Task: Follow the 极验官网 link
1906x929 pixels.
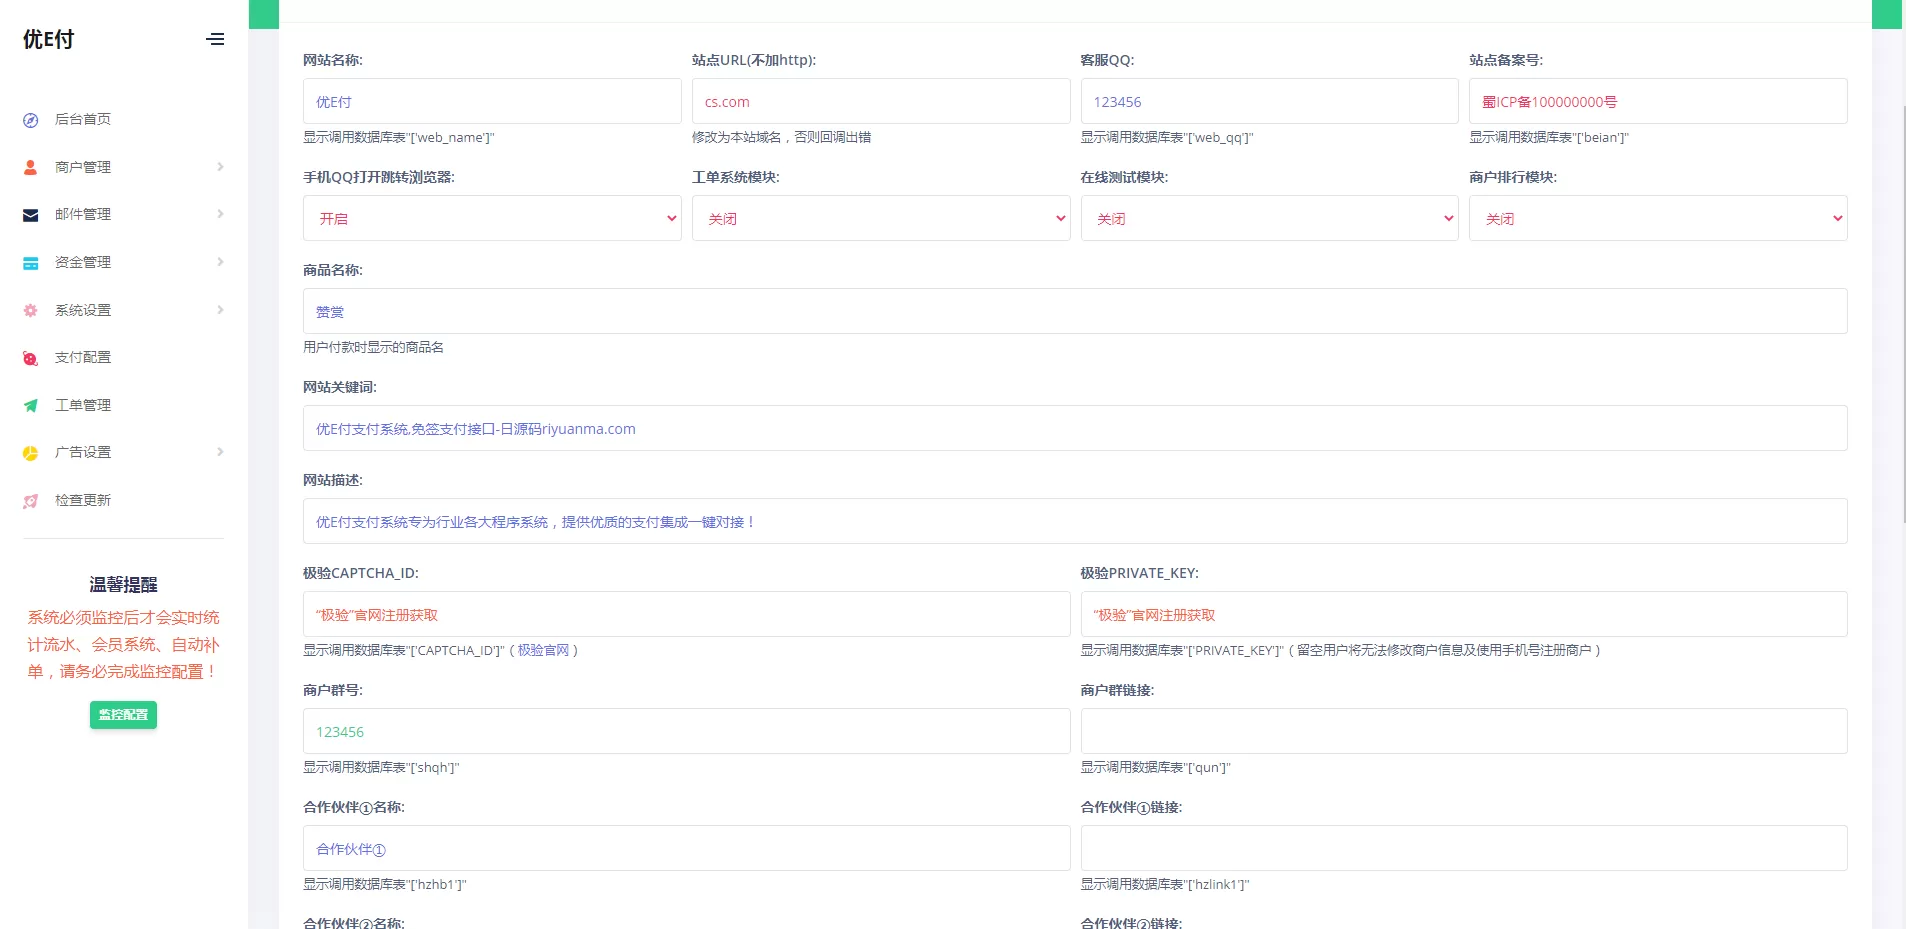Action: point(543,651)
